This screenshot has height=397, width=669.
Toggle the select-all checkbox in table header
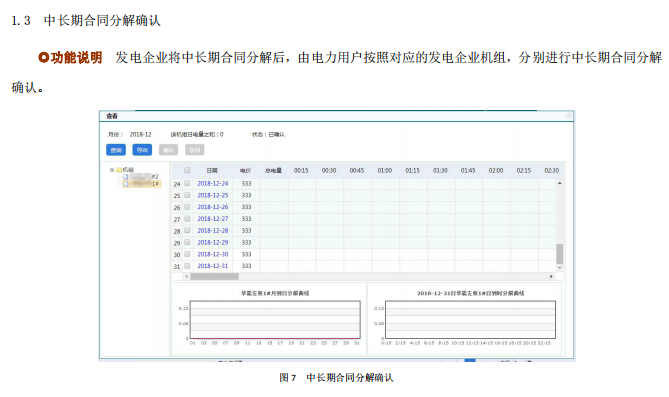pyautogui.click(x=187, y=170)
